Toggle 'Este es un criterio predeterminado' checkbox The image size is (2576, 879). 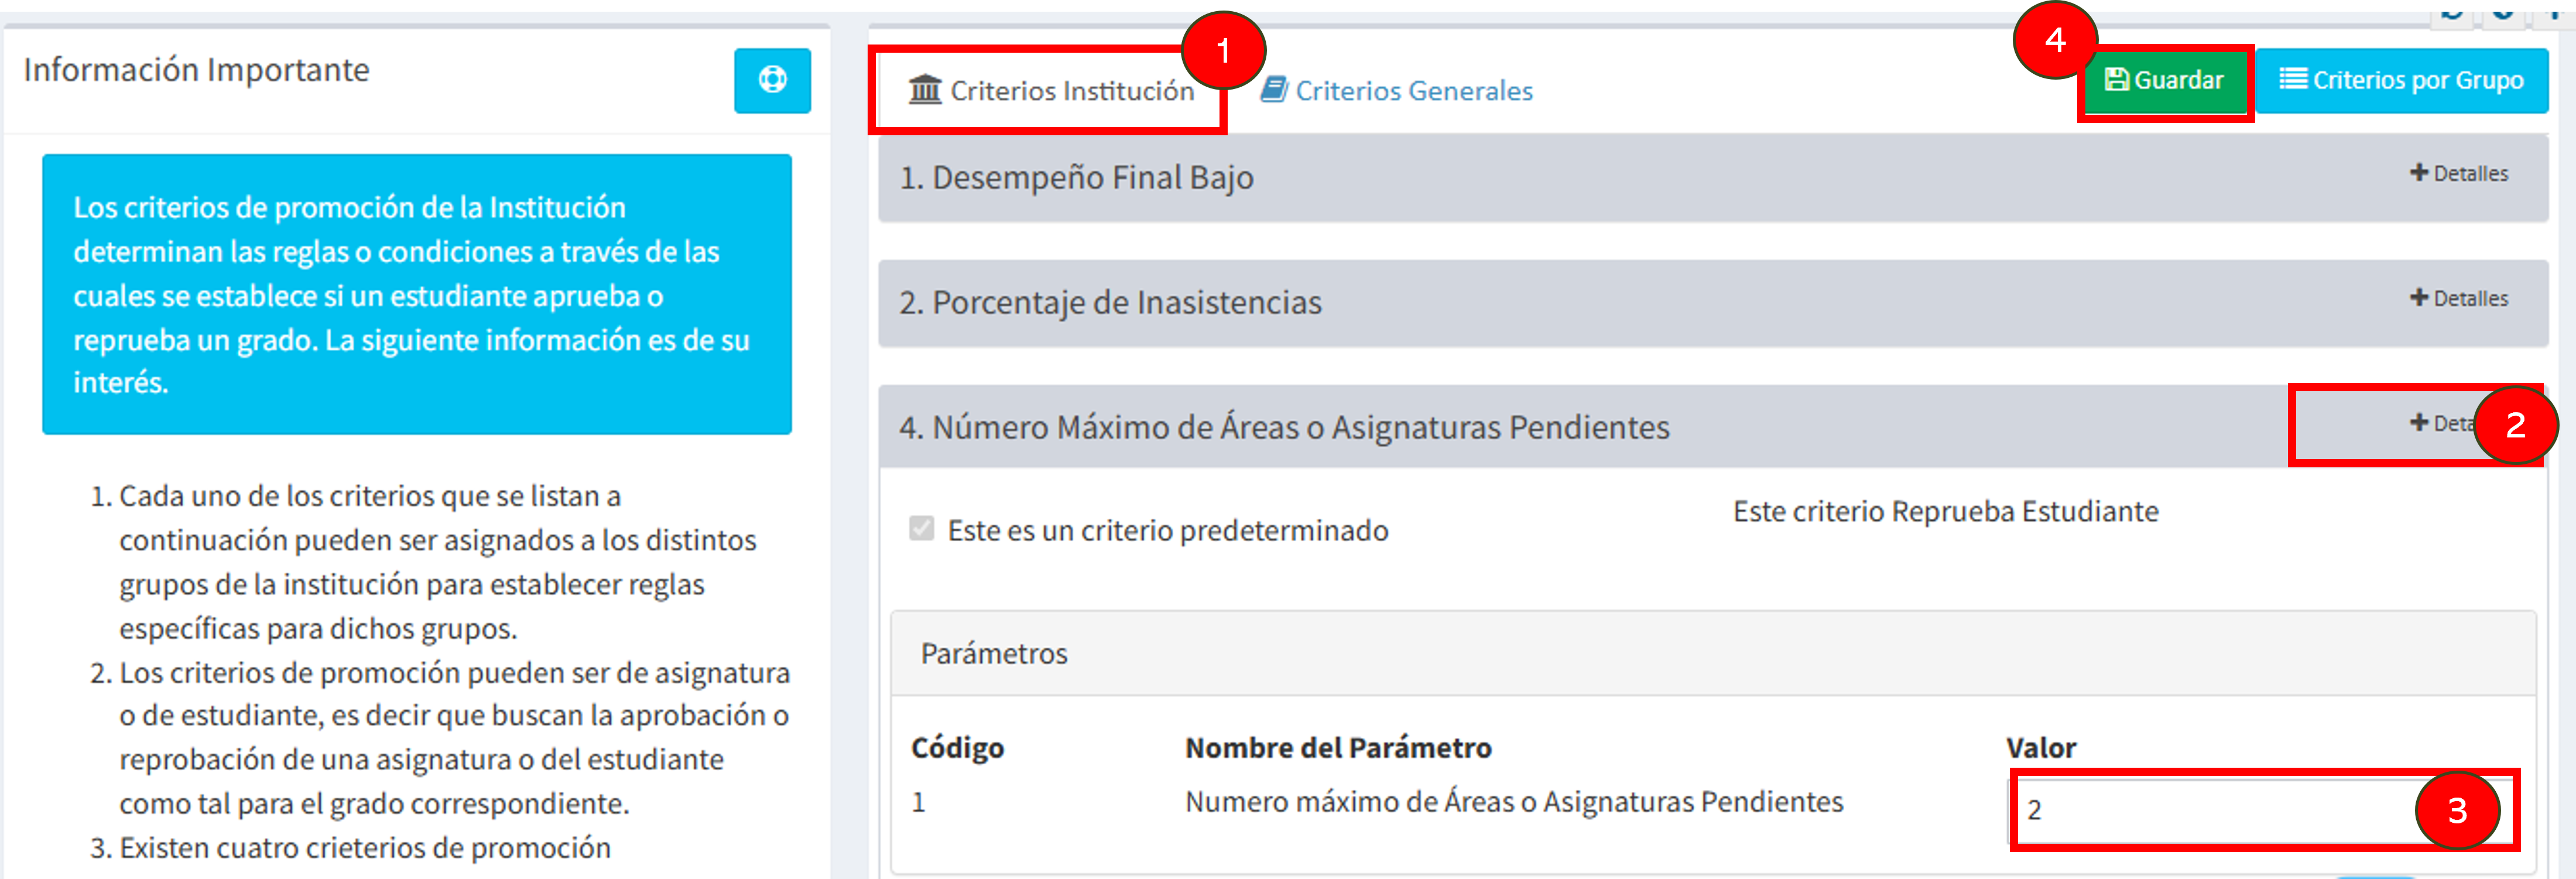921,528
